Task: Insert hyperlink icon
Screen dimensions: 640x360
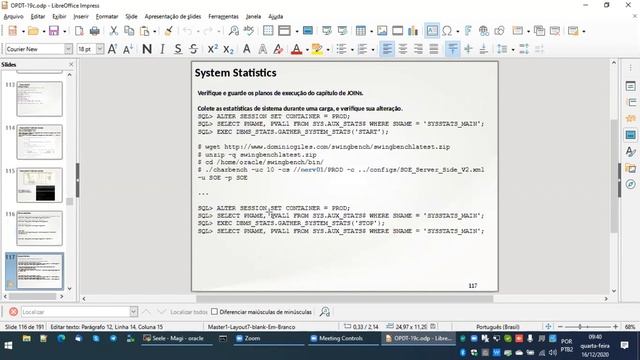Action: click(x=484, y=31)
